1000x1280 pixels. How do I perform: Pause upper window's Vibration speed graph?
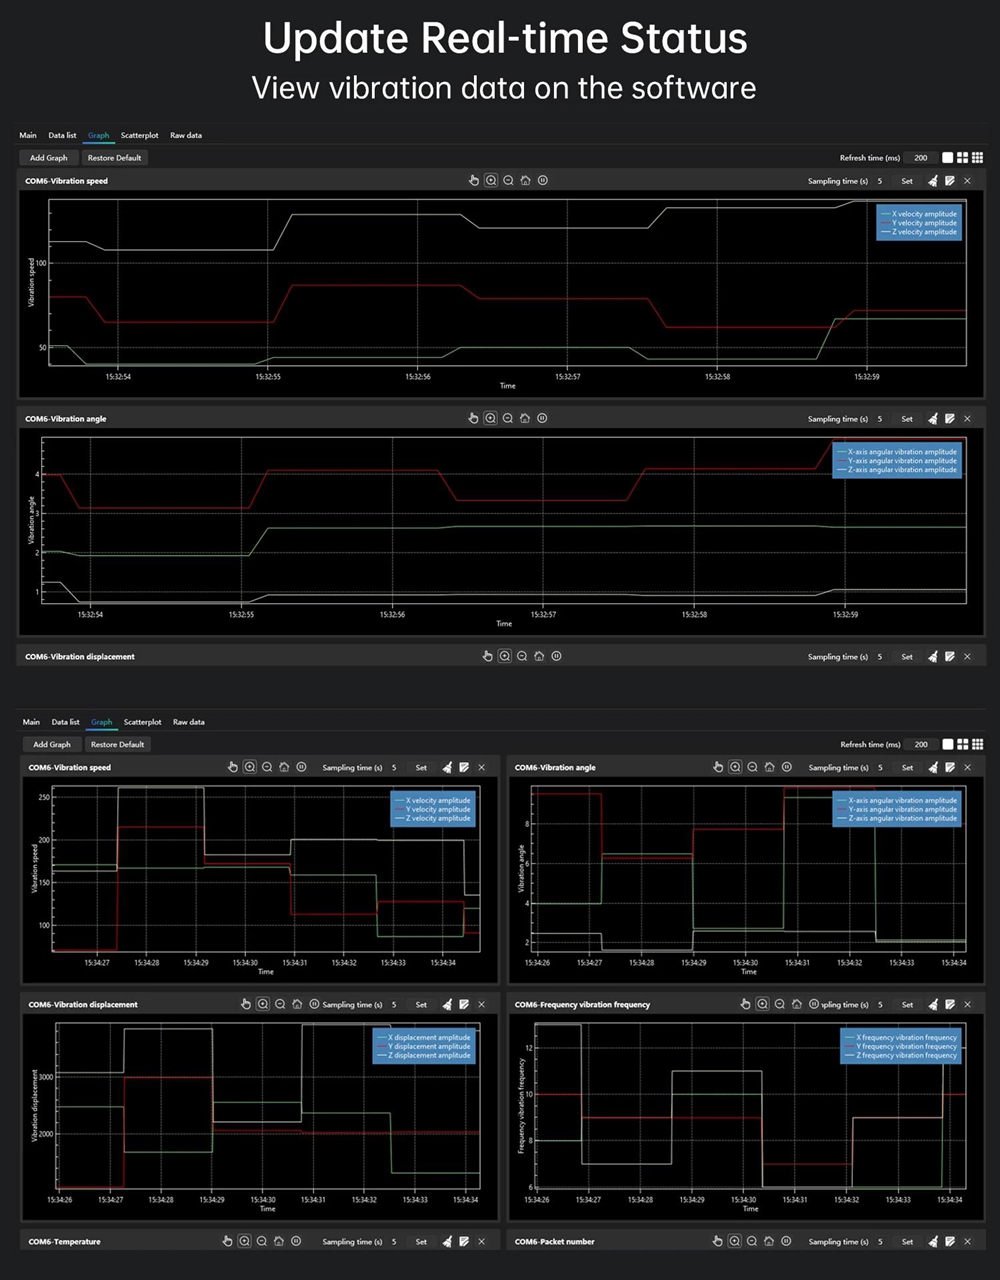[x=542, y=181]
